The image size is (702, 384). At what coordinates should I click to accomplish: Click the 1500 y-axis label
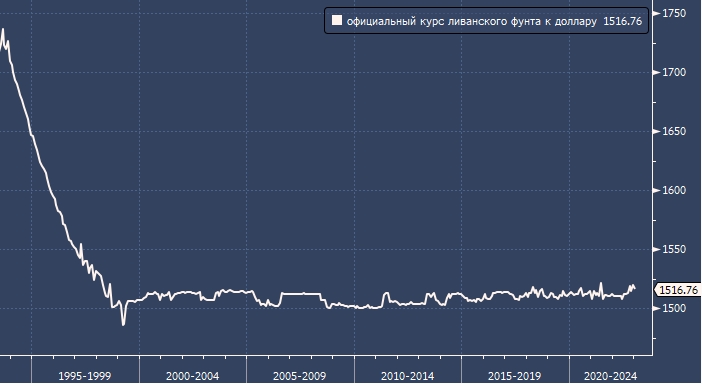(674, 308)
